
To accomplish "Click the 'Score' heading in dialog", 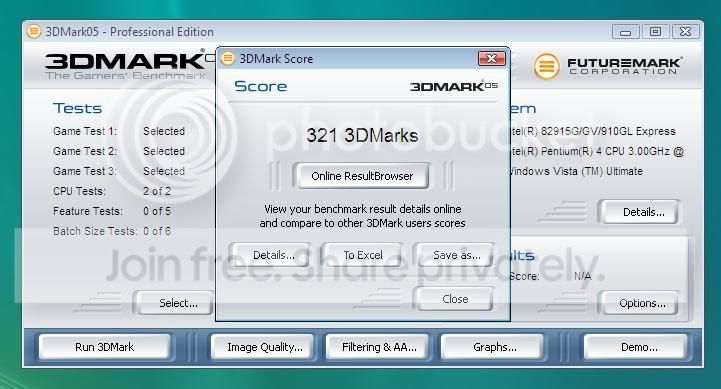I will [261, 86].
